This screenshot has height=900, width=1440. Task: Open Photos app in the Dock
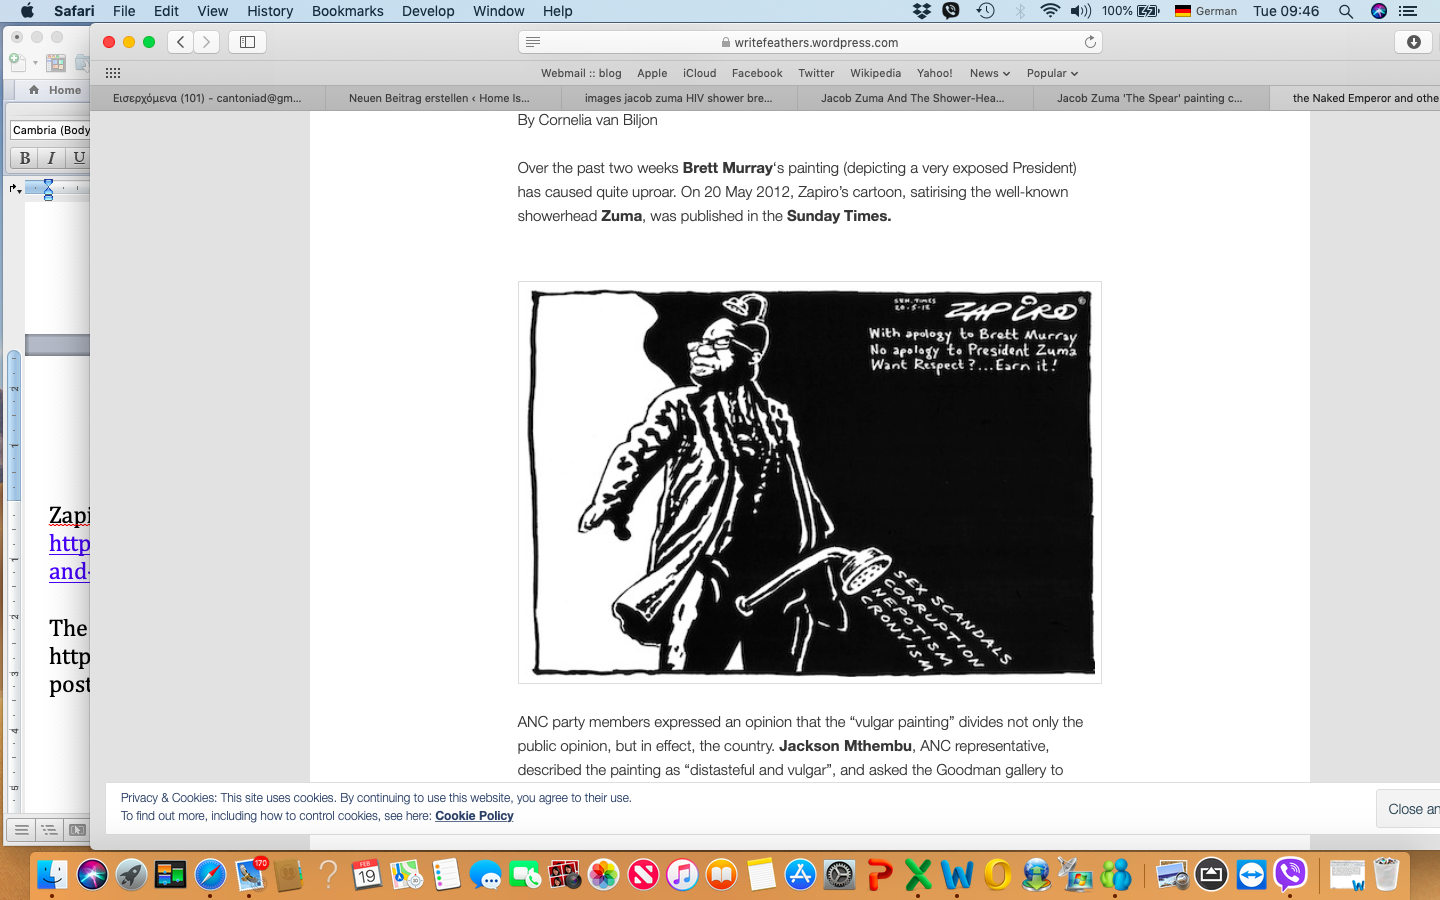click(x=604, y=875)
